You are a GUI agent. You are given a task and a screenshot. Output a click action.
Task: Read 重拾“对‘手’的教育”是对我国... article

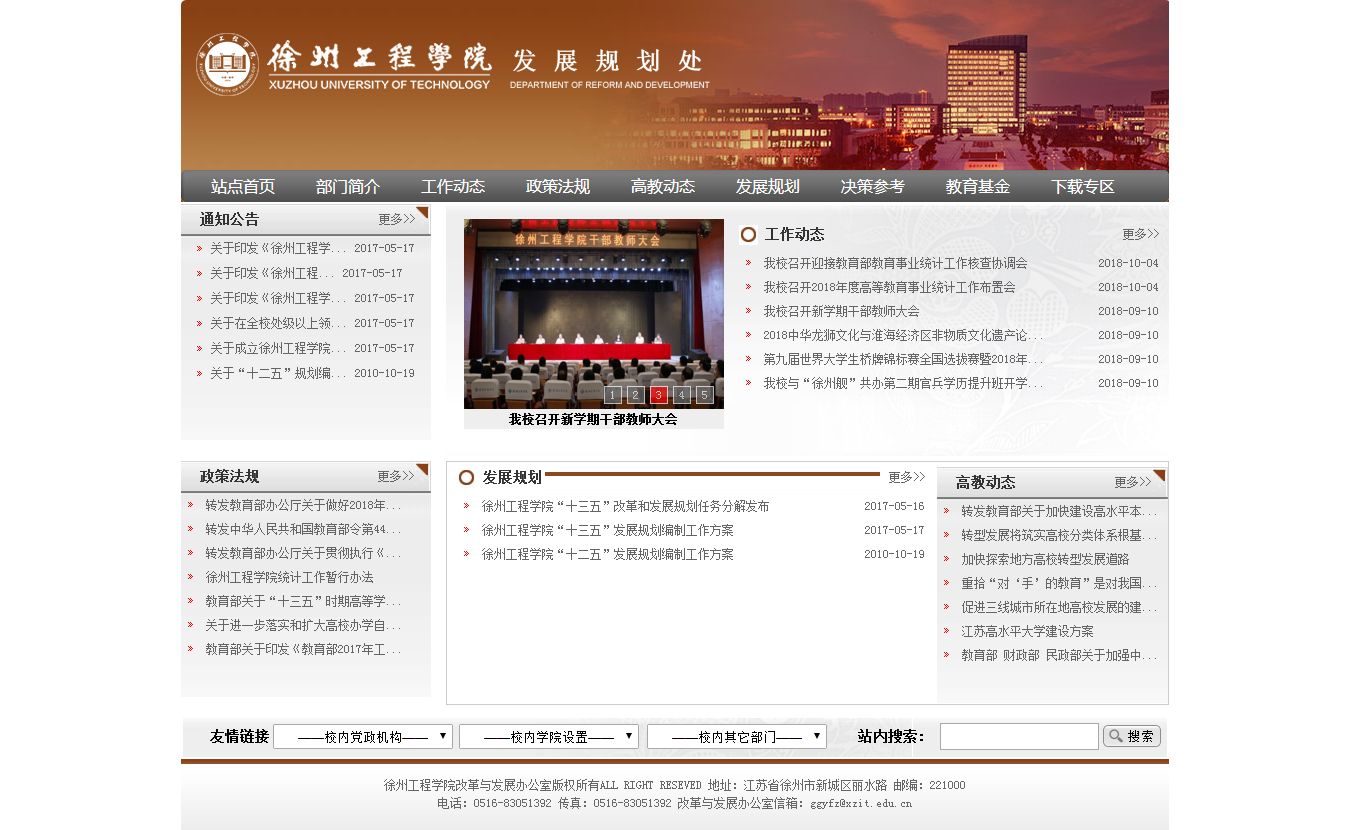click(1059, 583)
